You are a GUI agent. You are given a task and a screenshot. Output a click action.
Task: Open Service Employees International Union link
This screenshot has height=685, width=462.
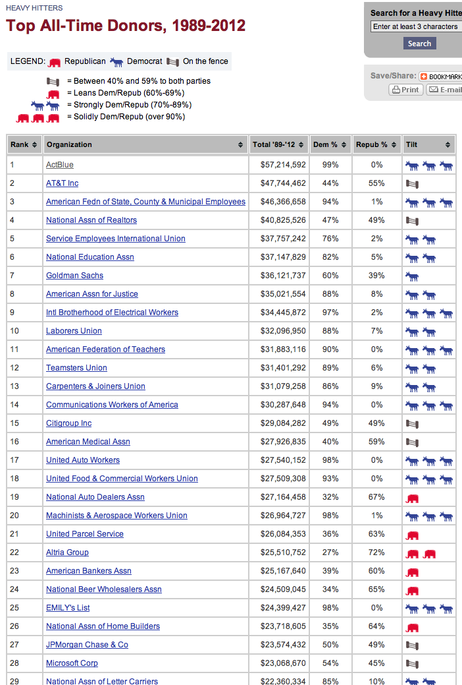pyautogui.click(x=116, y=239)
